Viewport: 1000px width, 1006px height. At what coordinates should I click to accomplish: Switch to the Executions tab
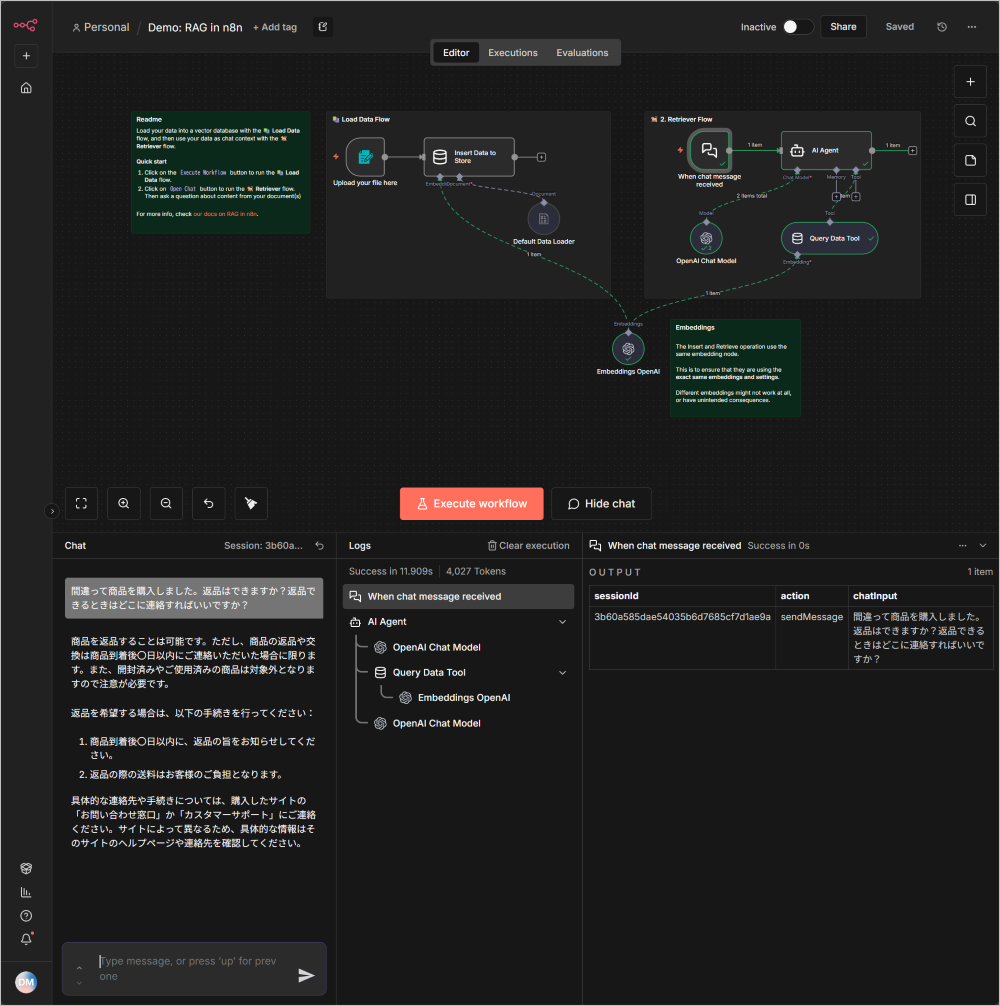(513, 53)
